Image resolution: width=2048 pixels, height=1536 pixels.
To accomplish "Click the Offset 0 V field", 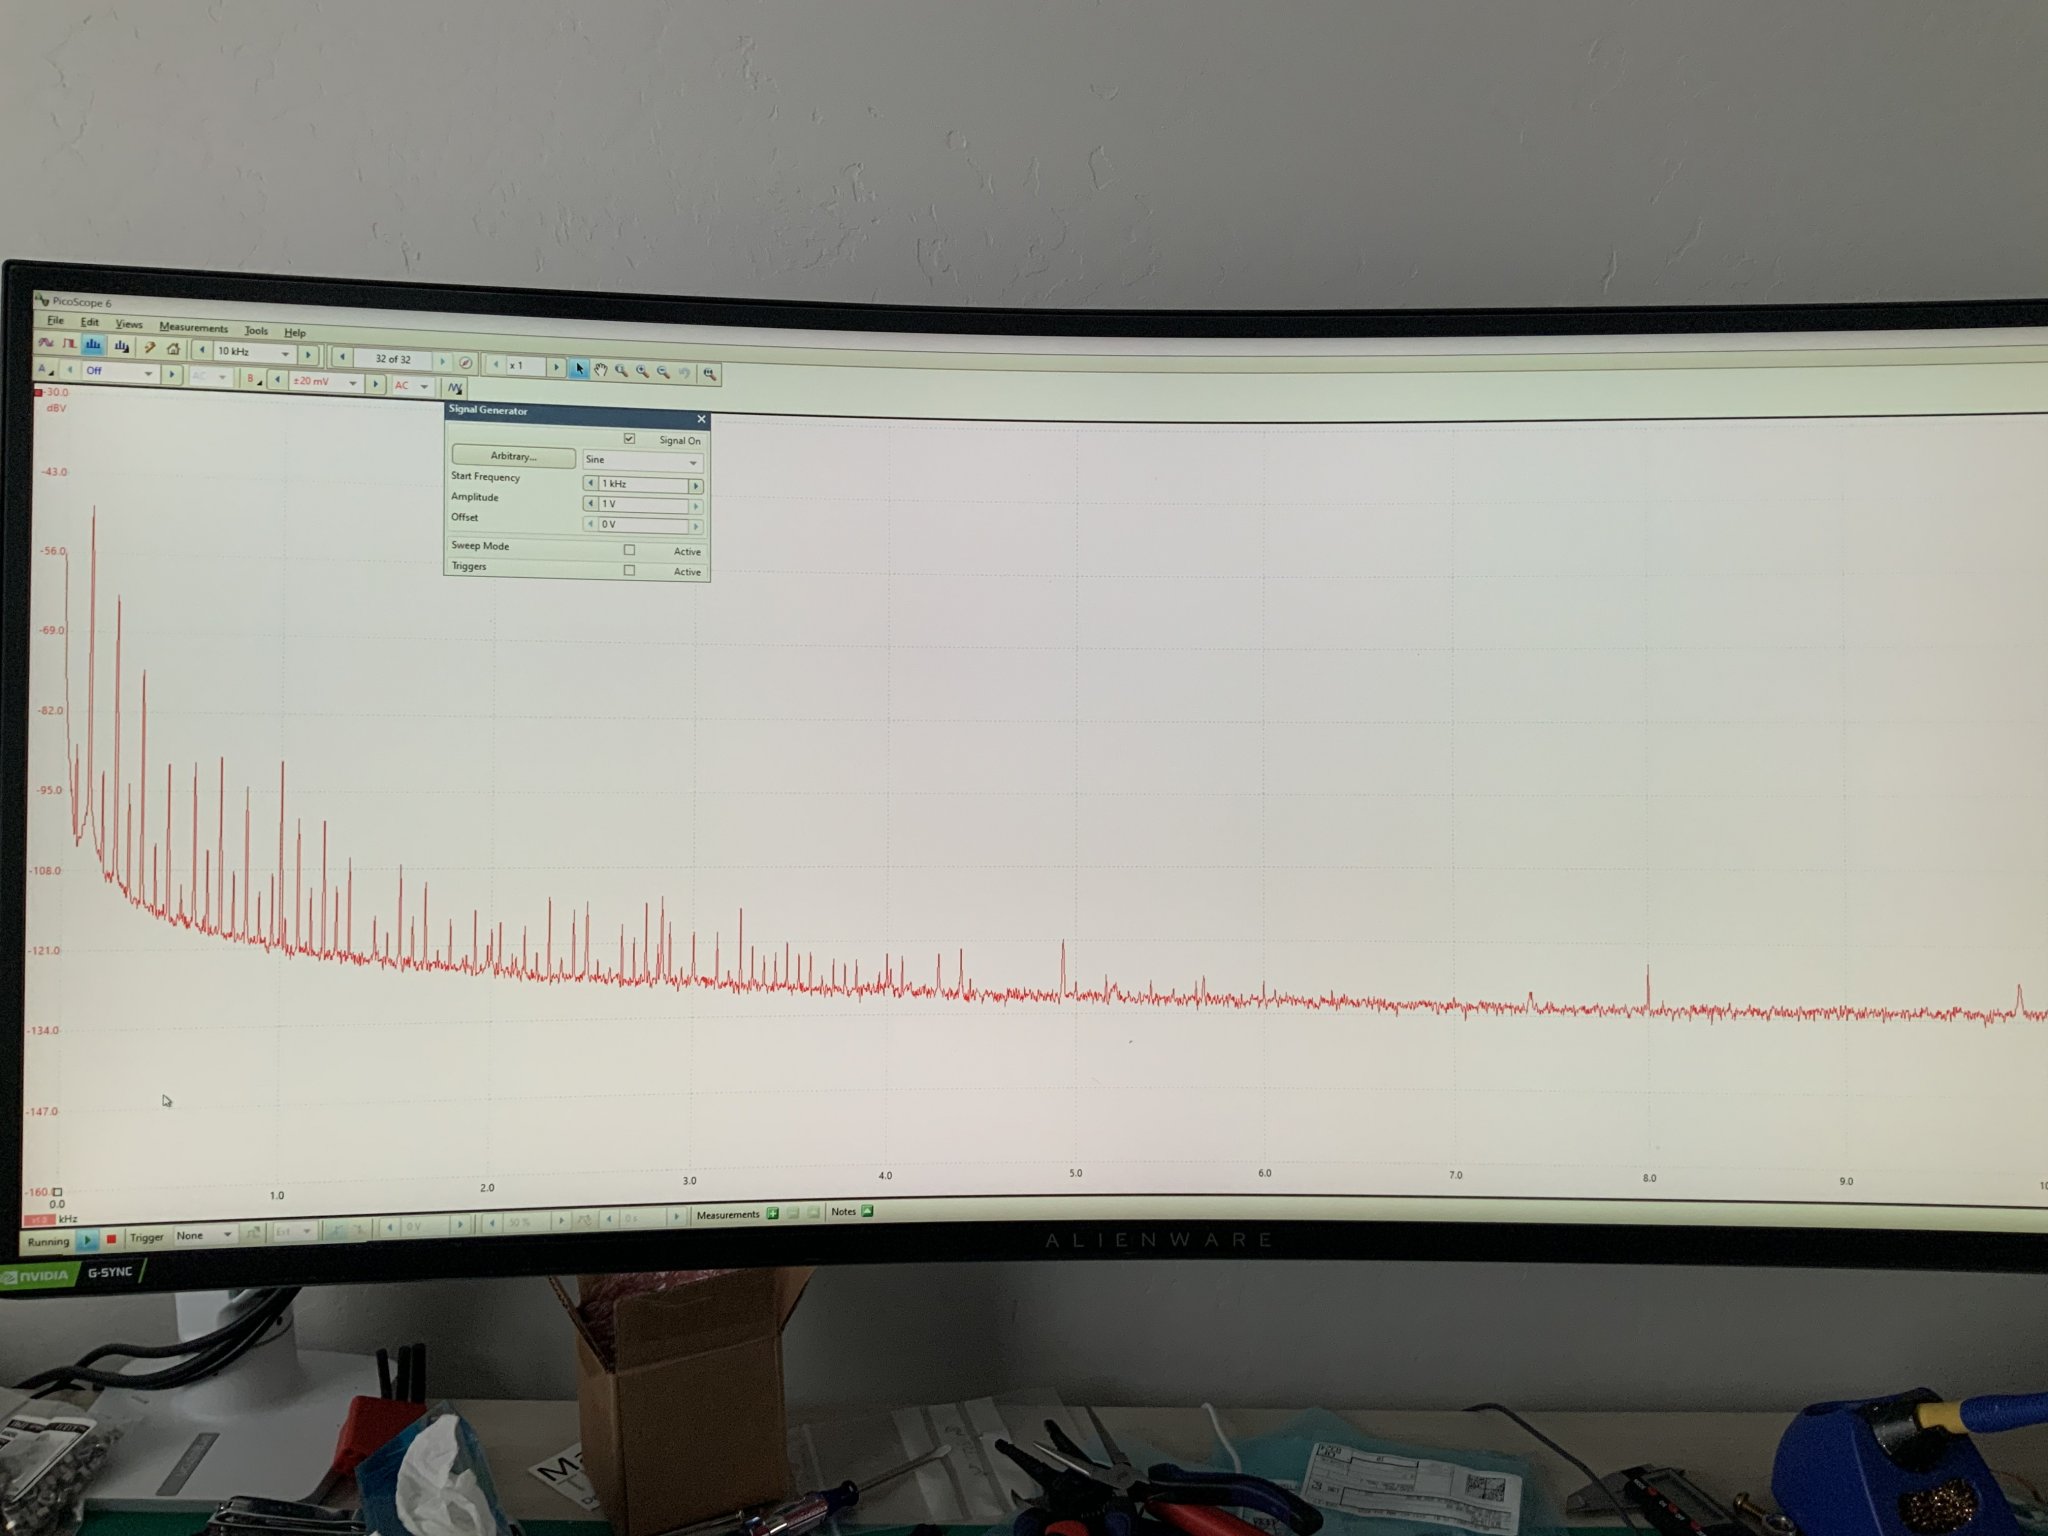I will coord(644,525).
